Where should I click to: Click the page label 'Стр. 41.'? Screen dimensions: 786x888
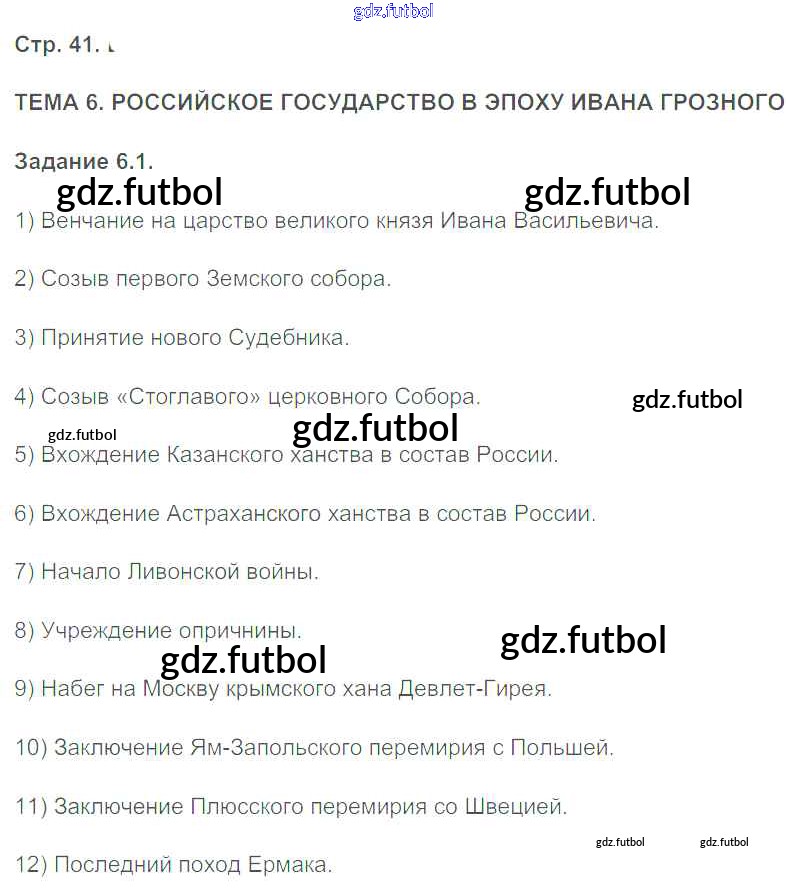point(57,45)
